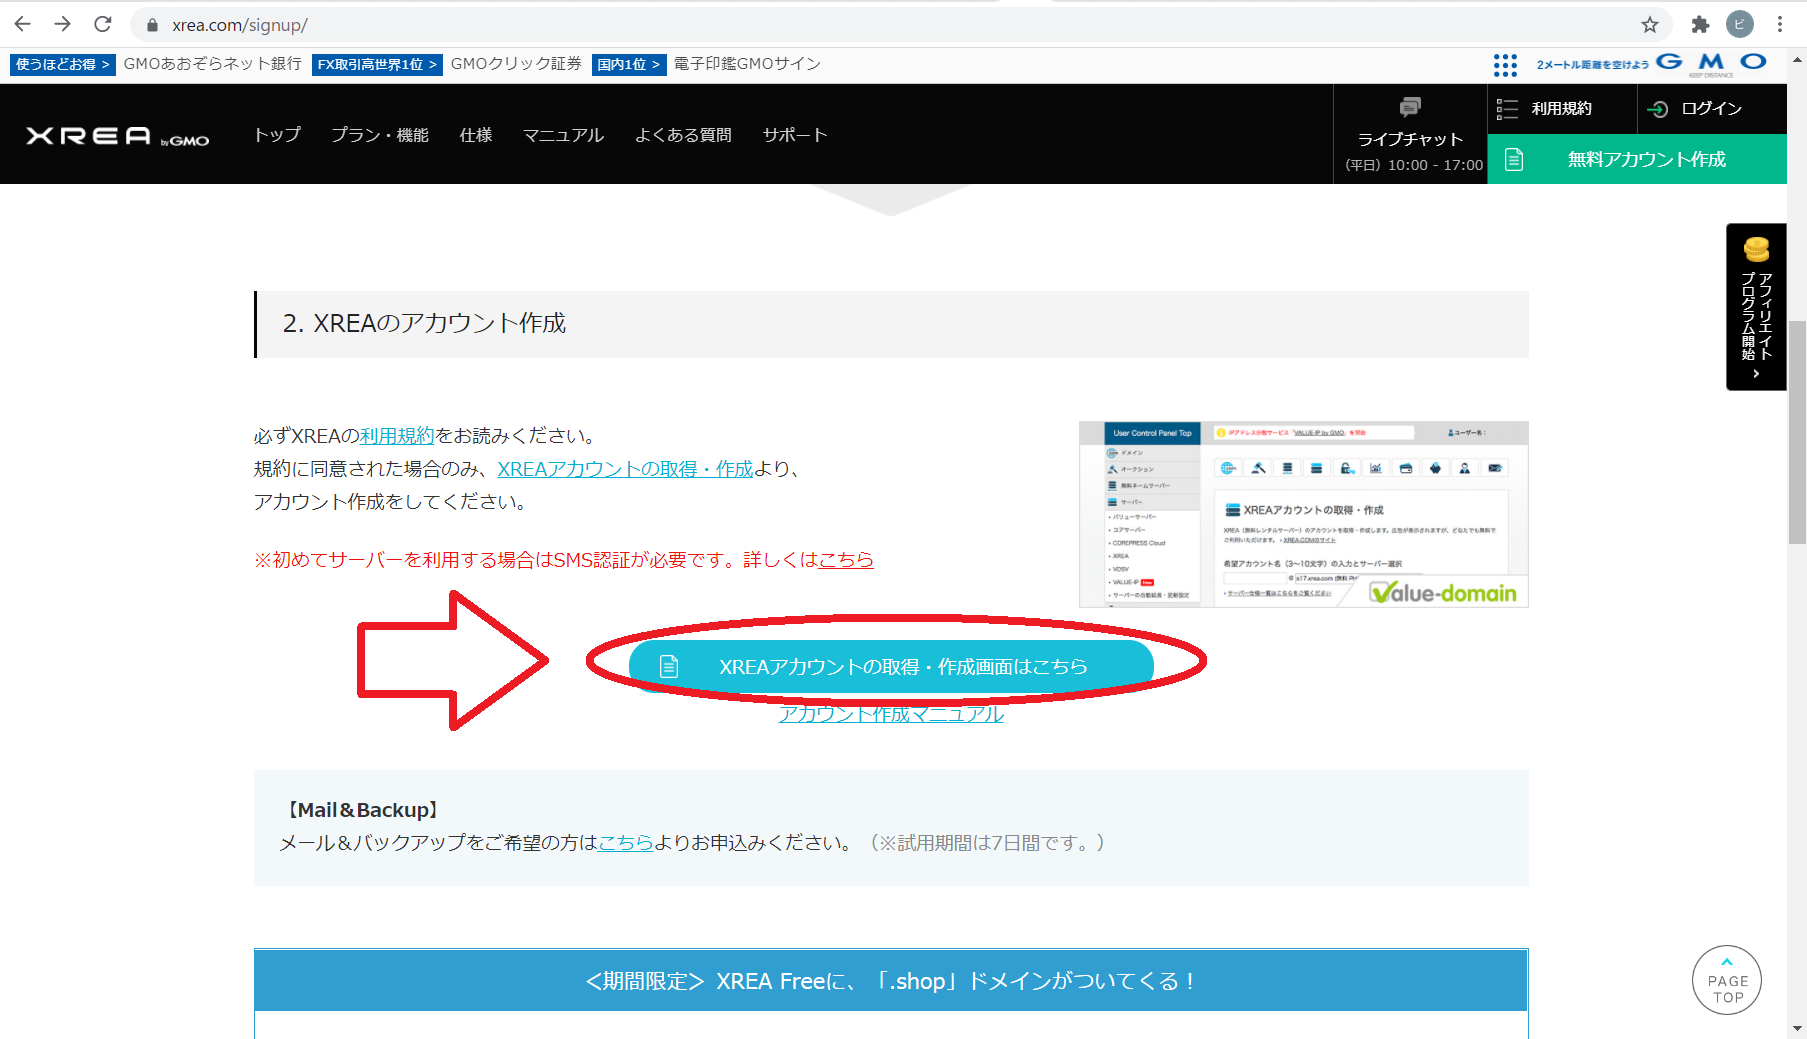Click the scrollbar down arrow
The height and width of the screenshot is (1039, 1807).
tap(1797, 1028)
